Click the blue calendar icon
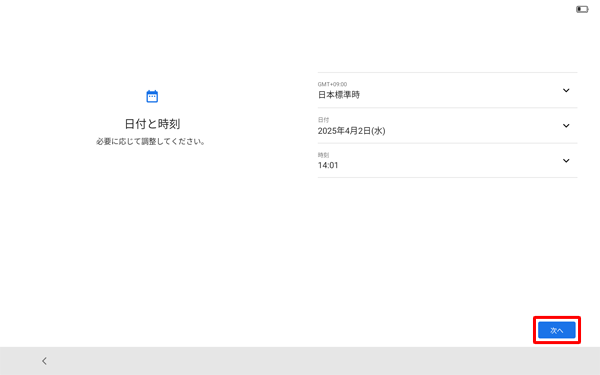 point(152,96)
